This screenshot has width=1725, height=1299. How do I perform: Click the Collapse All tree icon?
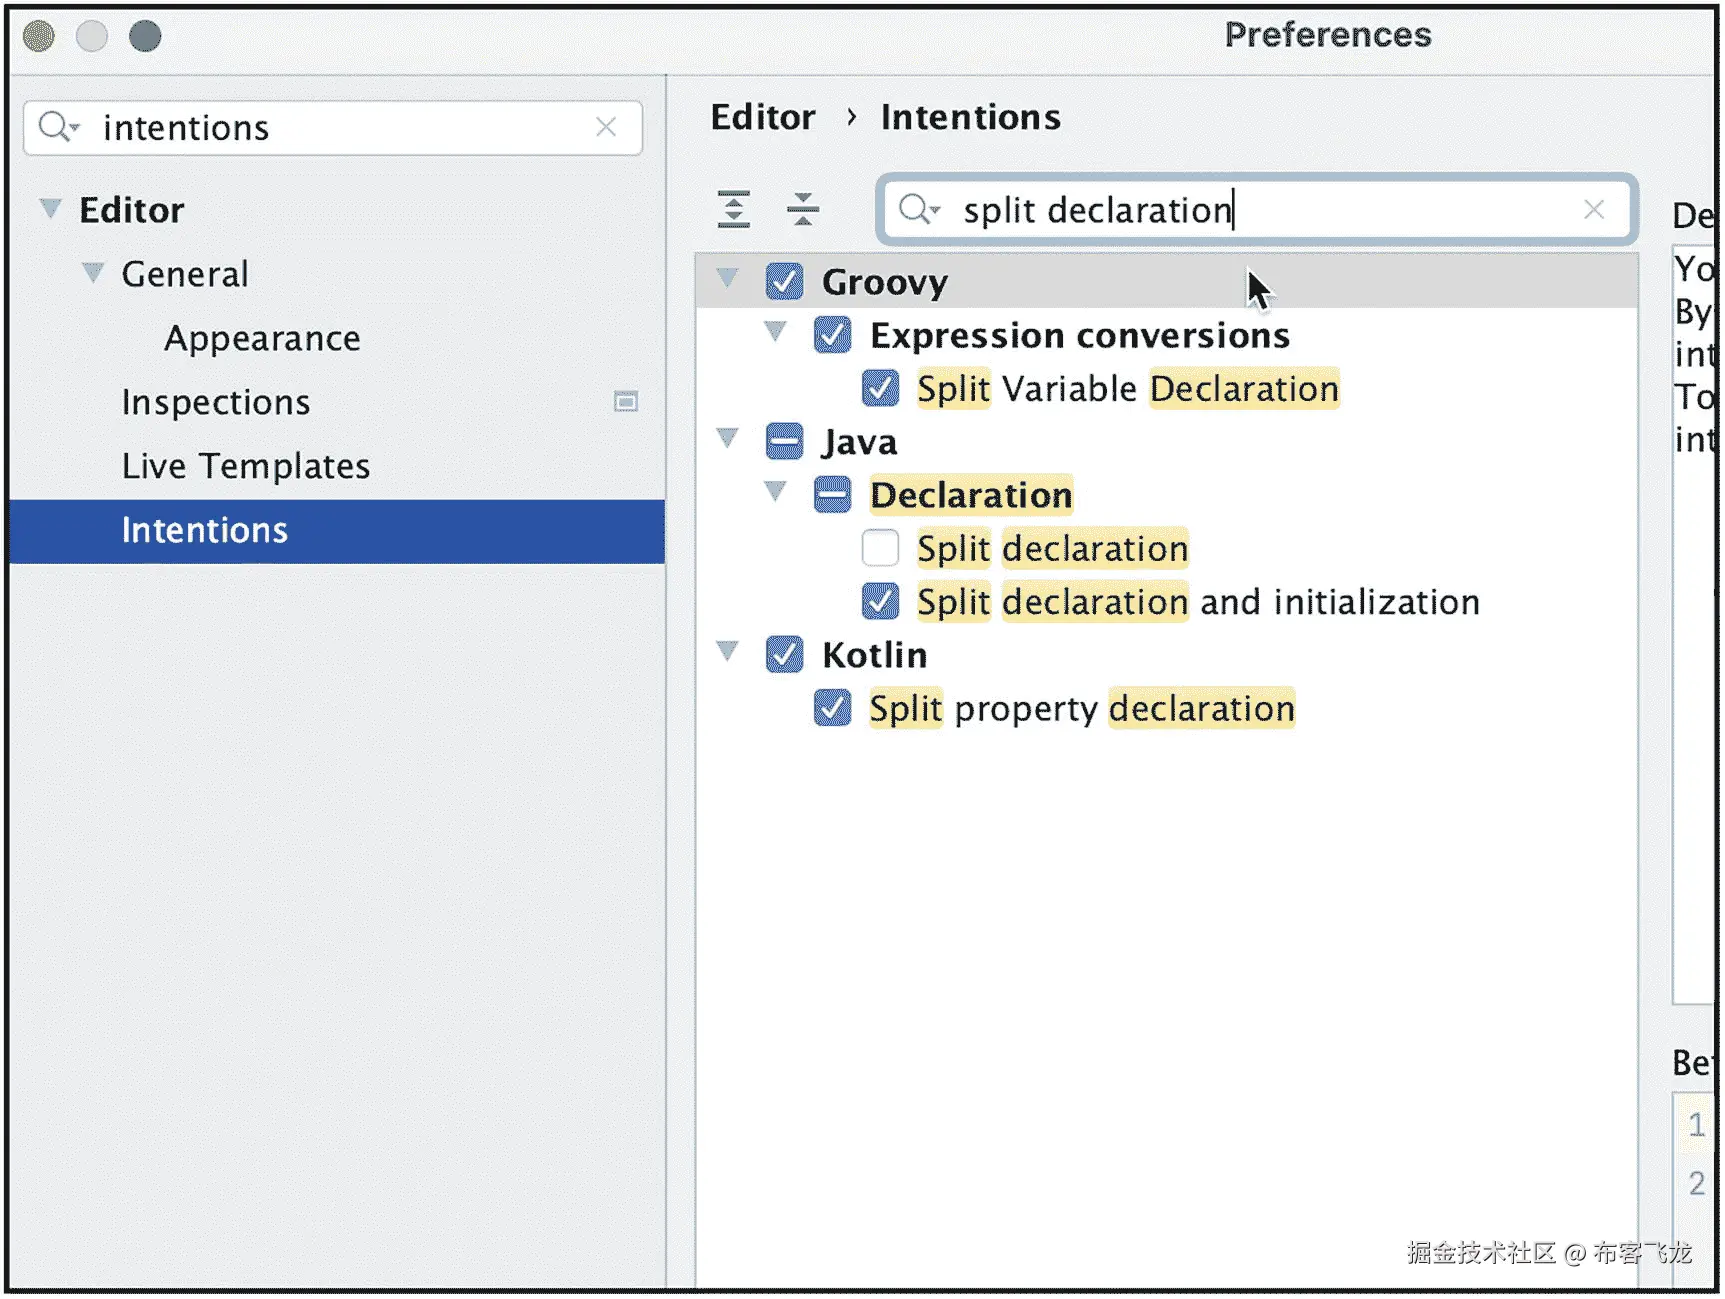coord(802,209)
